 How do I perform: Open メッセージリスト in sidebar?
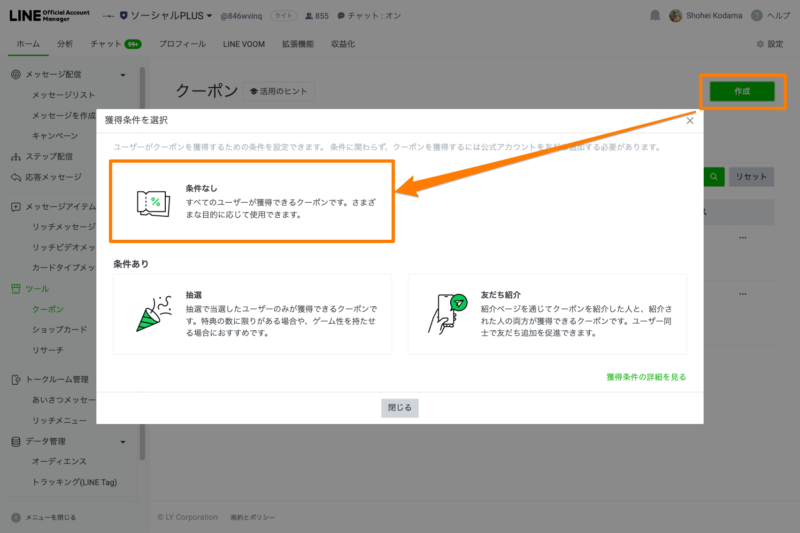click(63, 95)
